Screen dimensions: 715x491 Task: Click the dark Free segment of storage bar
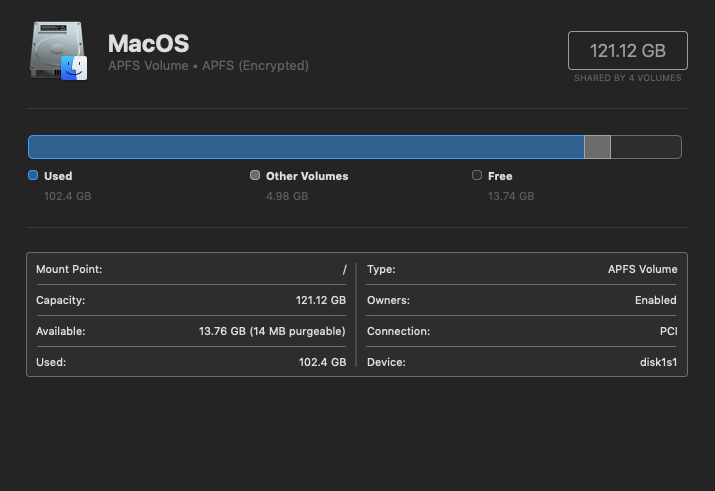pos(645,147)
